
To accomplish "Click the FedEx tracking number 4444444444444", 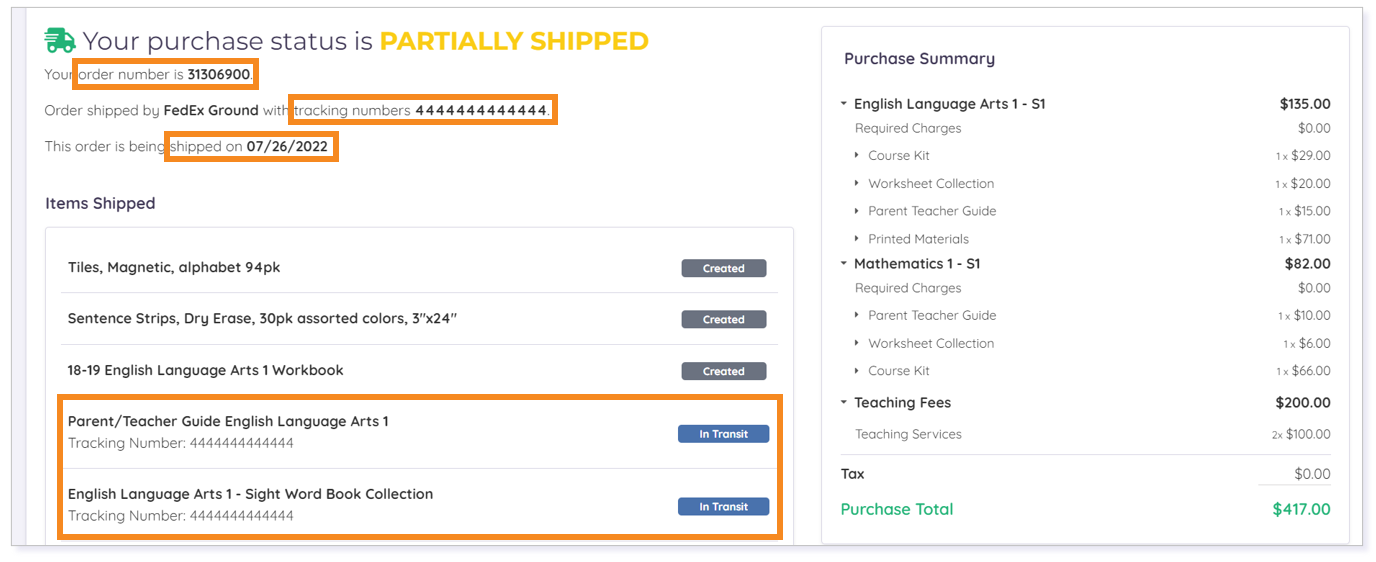I will pyautogui.click(x=482, y=110).
